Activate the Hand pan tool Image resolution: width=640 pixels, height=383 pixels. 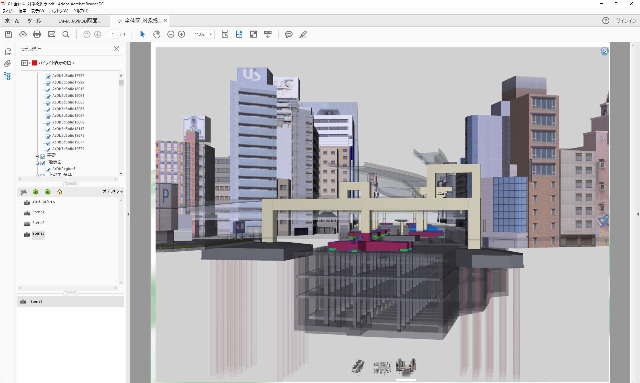[x=157, y=35]
